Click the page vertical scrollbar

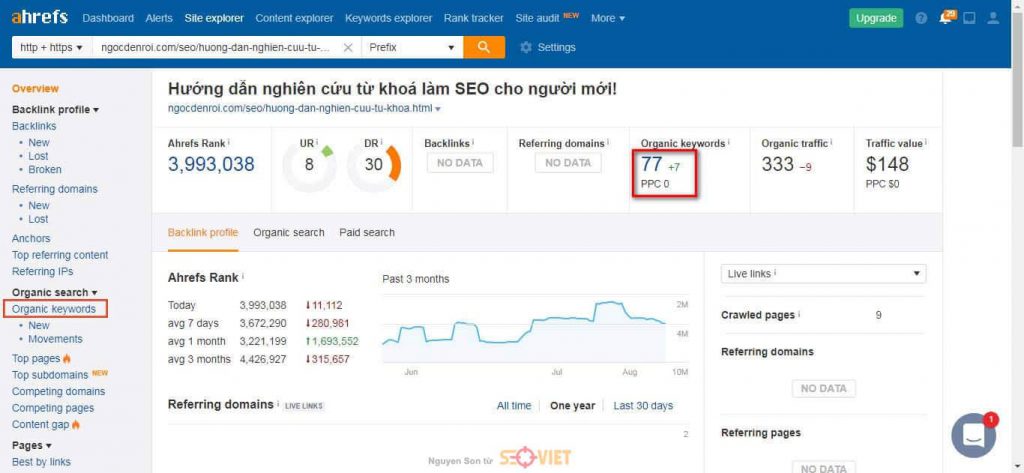(x=1017, y=236)
